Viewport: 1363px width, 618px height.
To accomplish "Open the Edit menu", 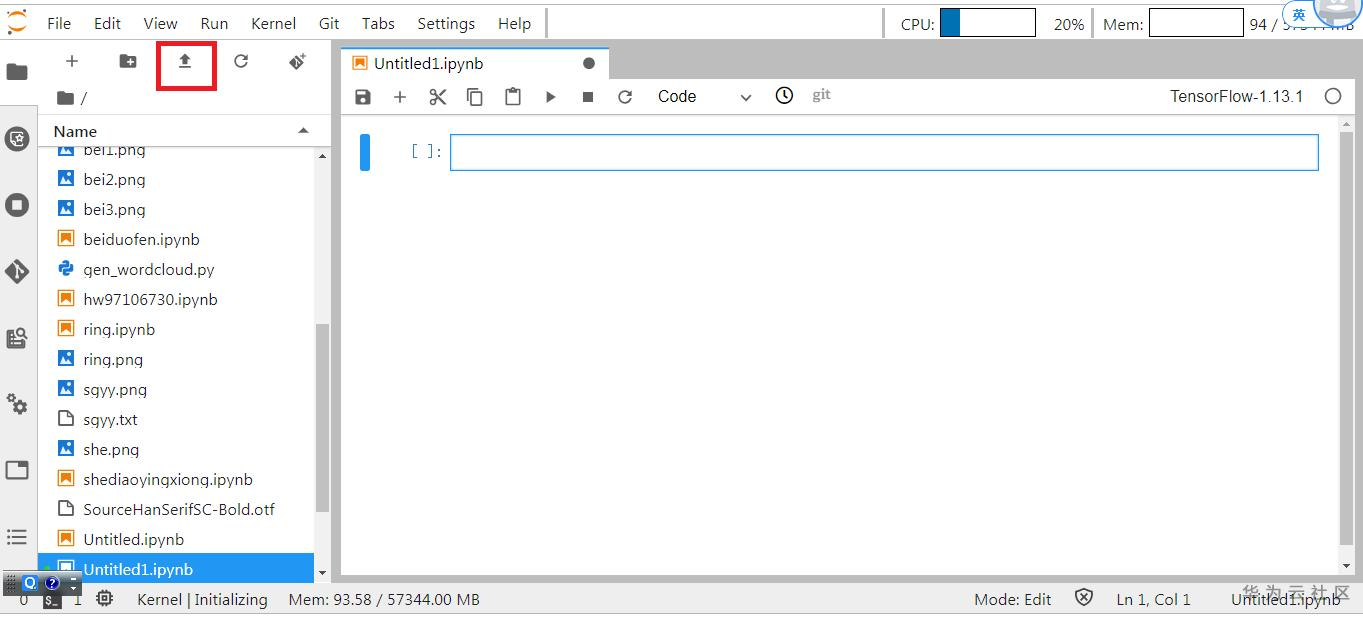I will [x=108, y=23].
